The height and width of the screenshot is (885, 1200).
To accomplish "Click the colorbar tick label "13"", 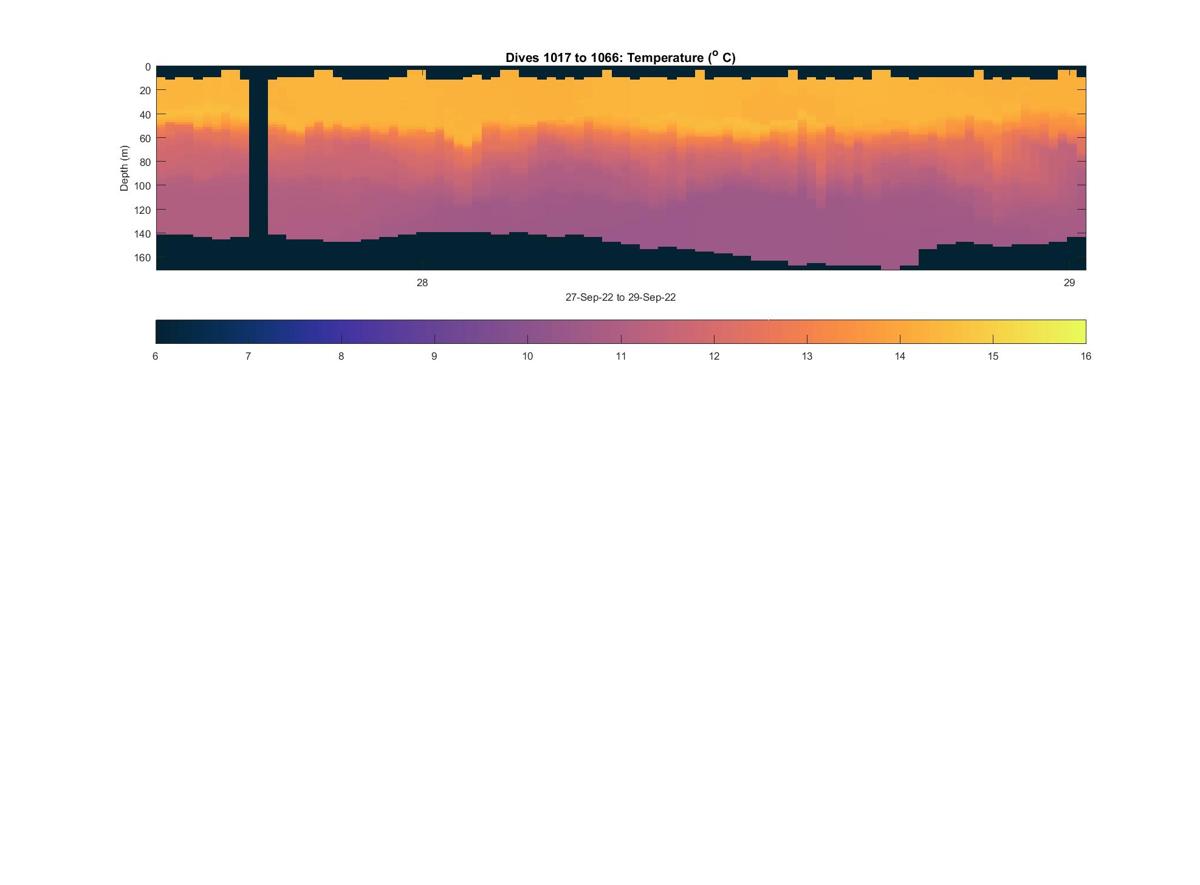I will (807, 356).
